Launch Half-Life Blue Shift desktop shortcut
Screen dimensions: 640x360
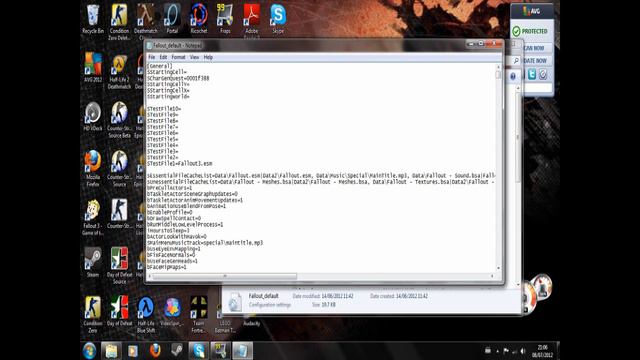coord(146,314)
